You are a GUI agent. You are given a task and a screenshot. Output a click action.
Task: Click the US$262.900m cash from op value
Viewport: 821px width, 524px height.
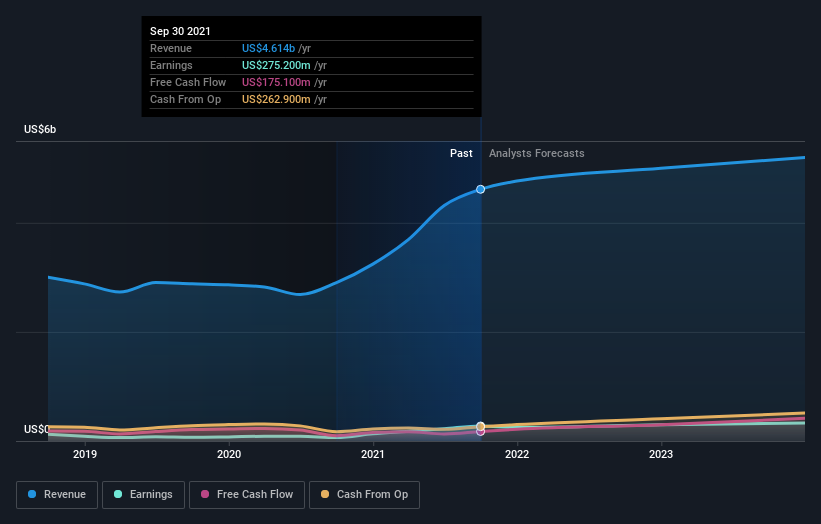tap(276, 99)
